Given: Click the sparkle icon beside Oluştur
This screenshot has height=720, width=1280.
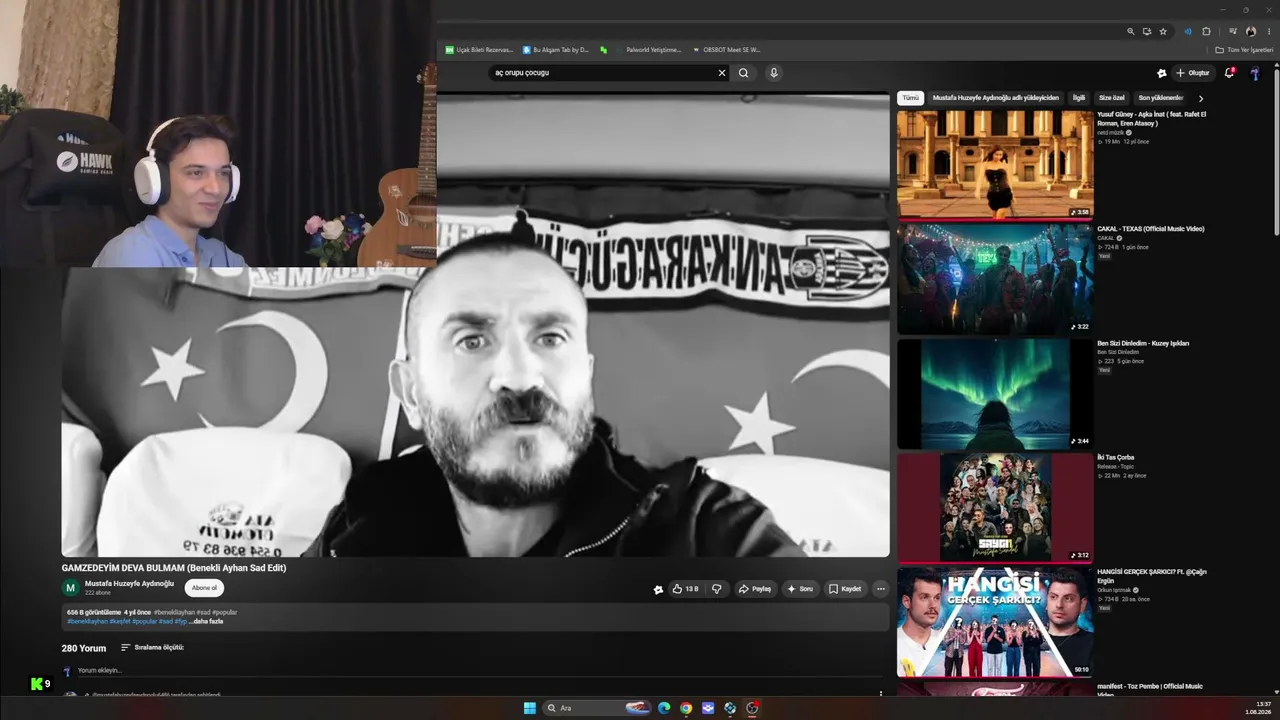Looking at the screenshot, I should pyautogui.click(x=1161, y=73).
